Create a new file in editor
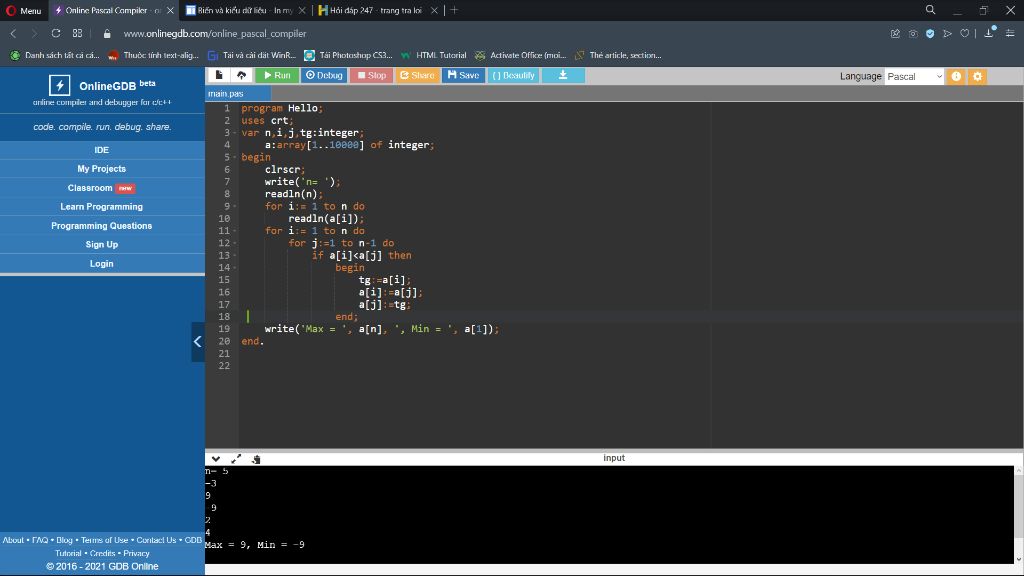This screenshot has width=1024, height=576. click(x=219, y=75)
